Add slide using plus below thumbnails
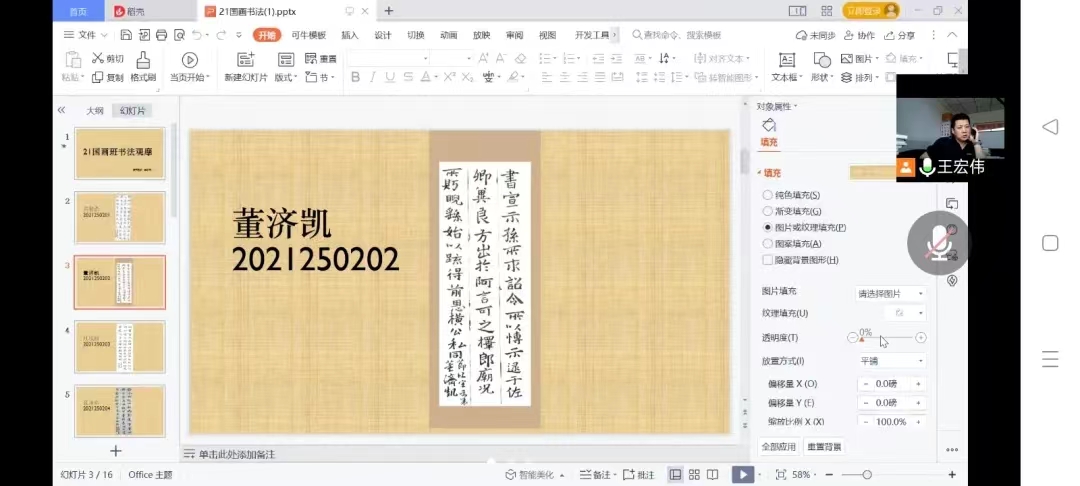Image resolution: width=1080 pixels, height=486 pixels. [x=116, y=451]
